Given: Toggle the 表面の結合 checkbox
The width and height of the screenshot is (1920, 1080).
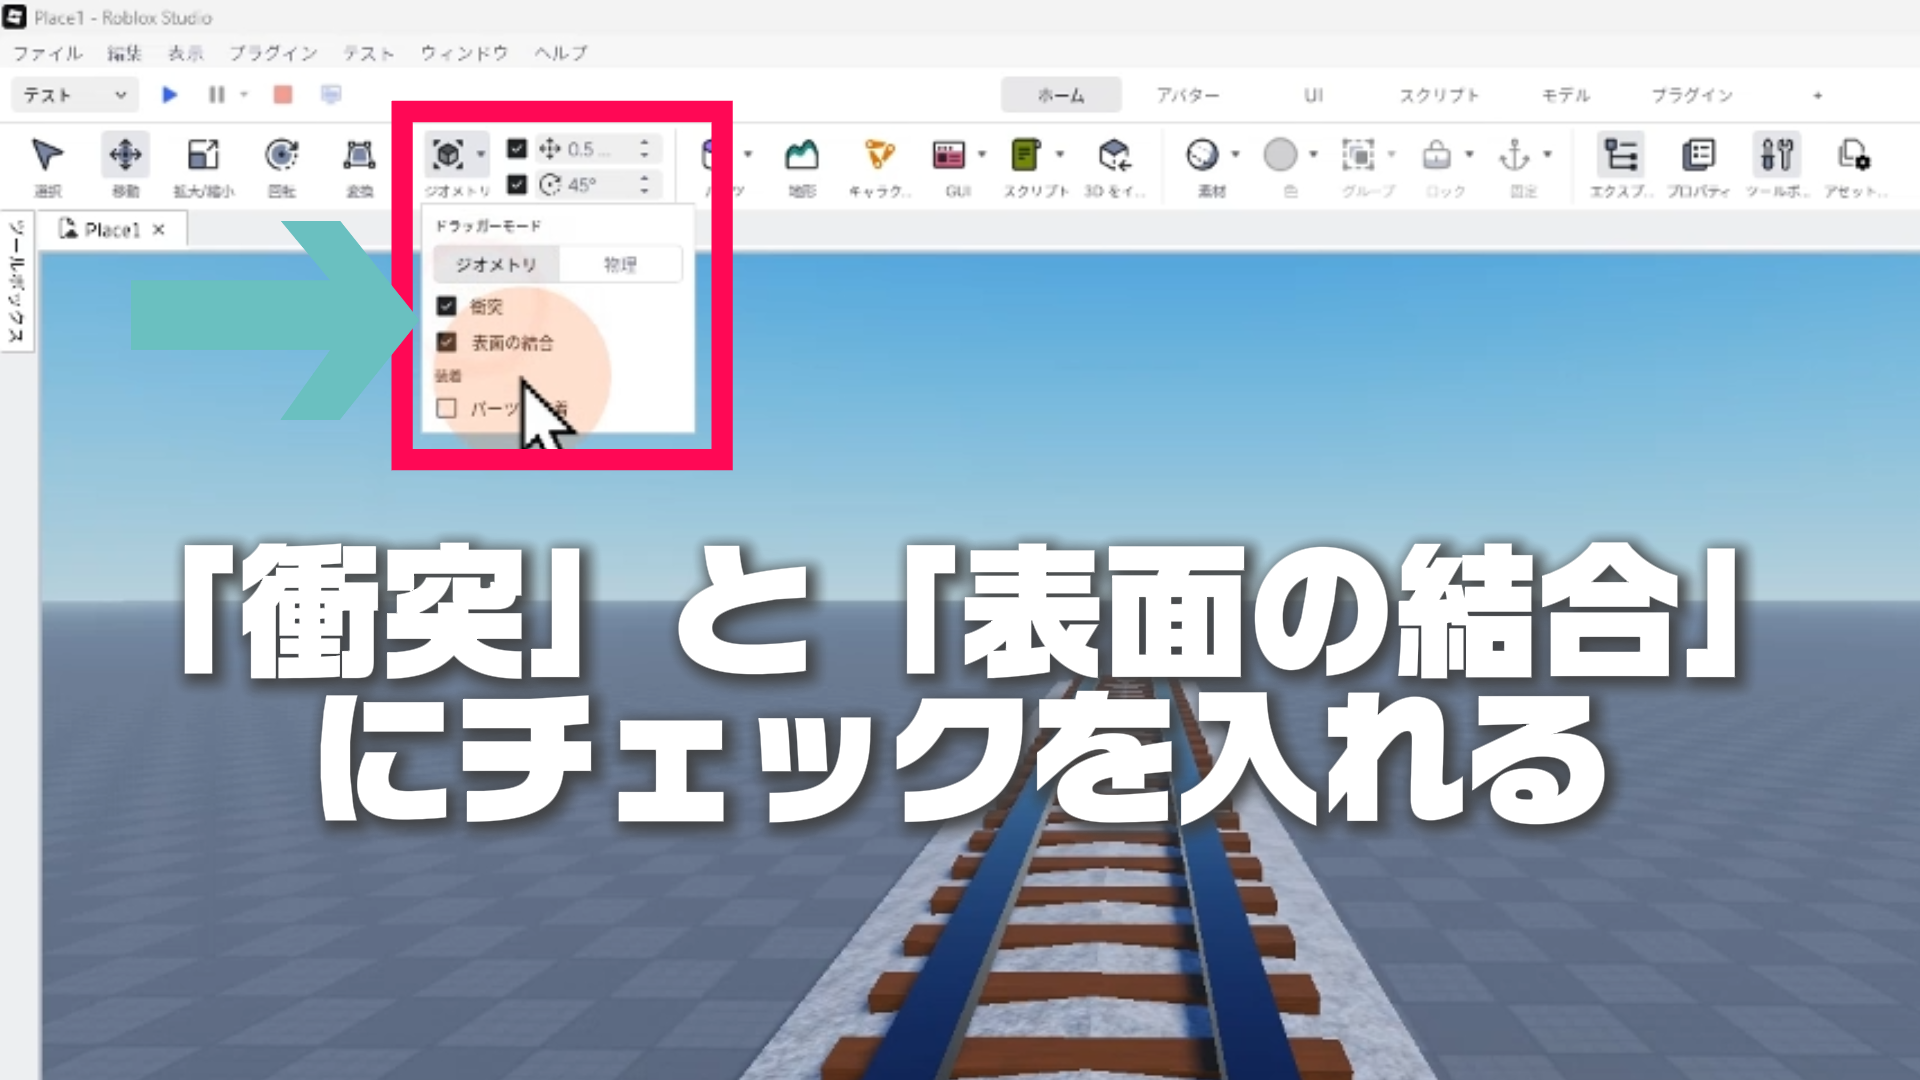Looking at the screenshot, I should (447, 342).
